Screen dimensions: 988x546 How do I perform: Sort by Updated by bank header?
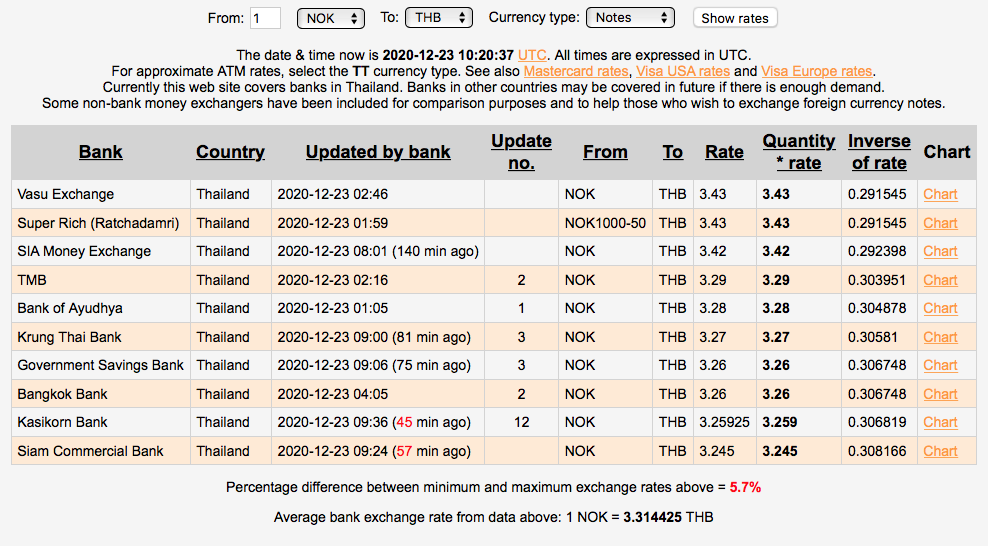click(x=378, y=152)
